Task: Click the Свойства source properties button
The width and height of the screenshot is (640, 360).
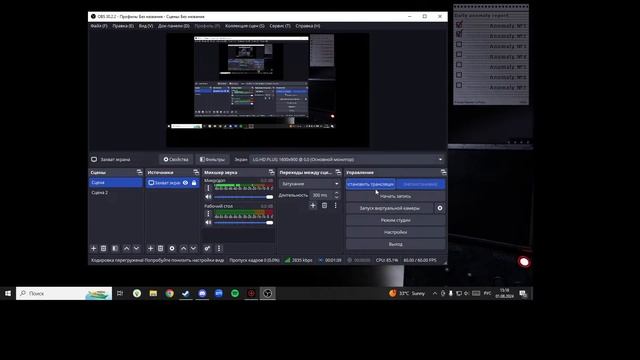Action: [x=176, y=160]
